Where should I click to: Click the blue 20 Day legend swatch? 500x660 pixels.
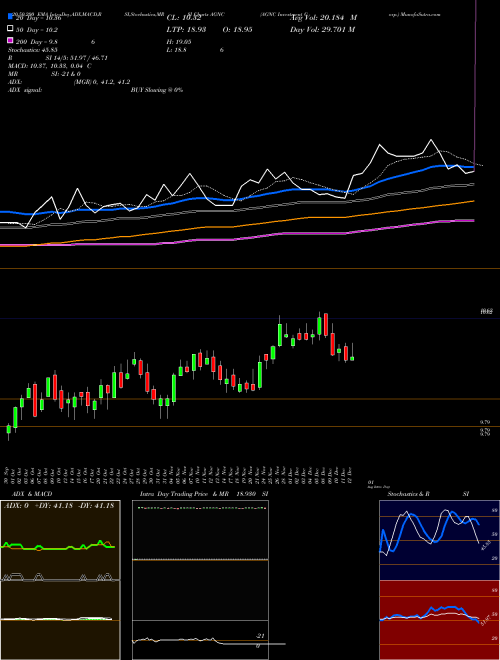coord(10,17)
